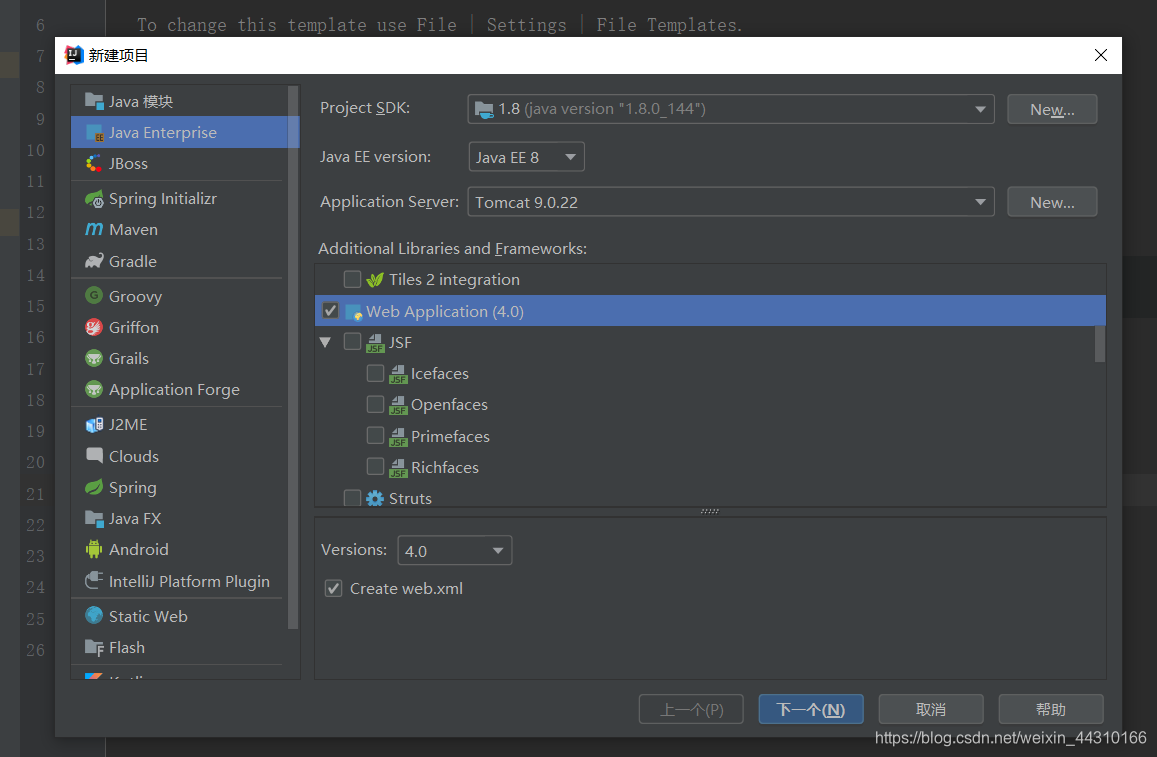
Task: Click the Struts gear icon
Action: (x=375, y=498)
